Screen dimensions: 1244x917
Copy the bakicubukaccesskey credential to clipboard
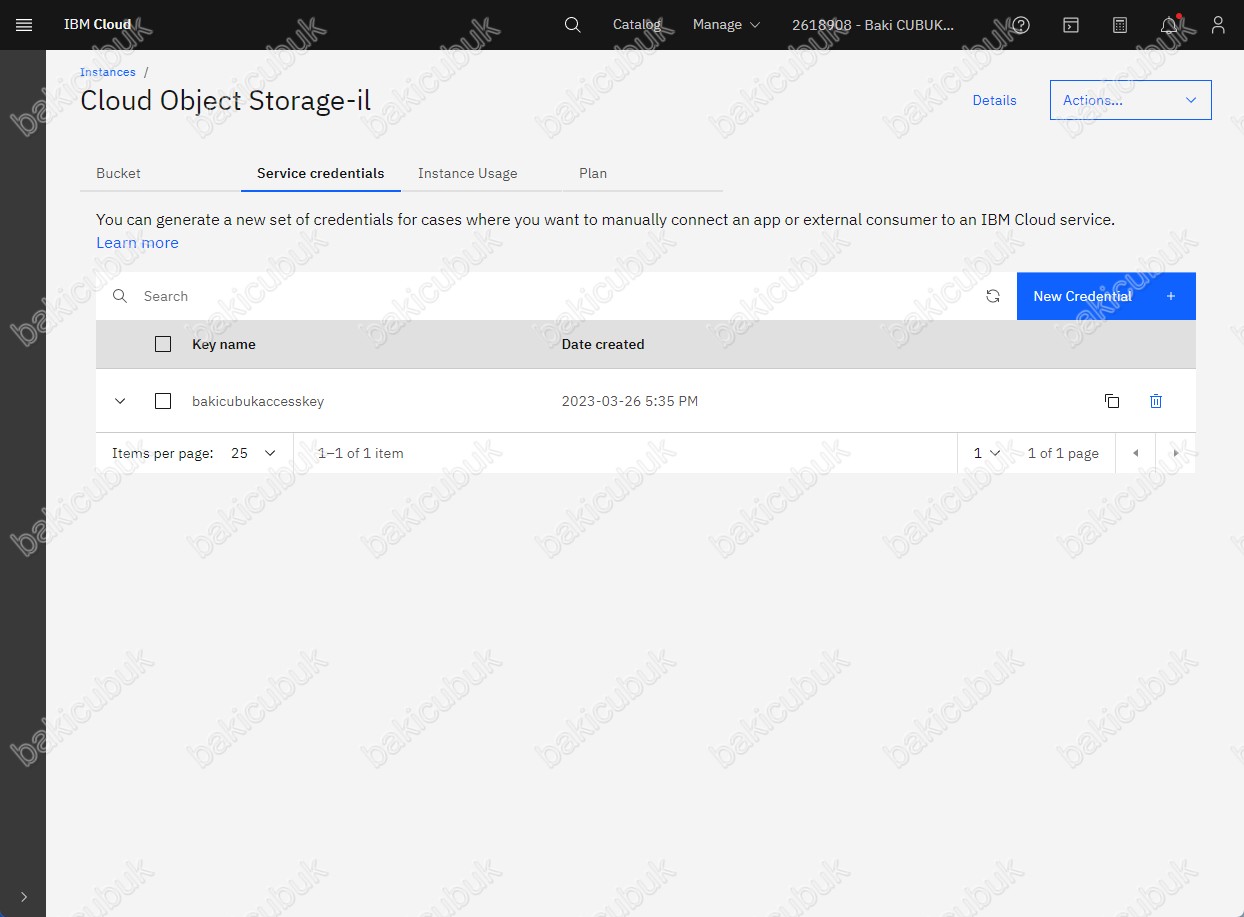[x=1112, y=401]
